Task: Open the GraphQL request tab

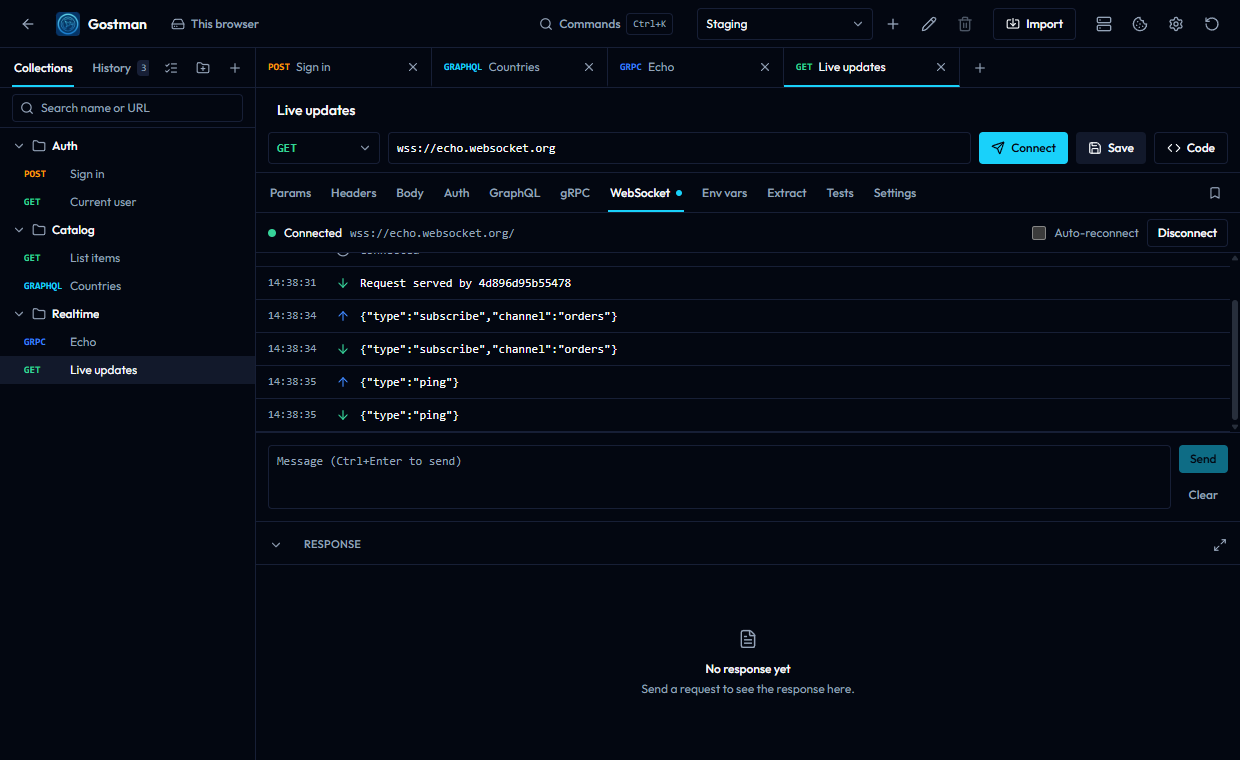Action: click(514, 193)
